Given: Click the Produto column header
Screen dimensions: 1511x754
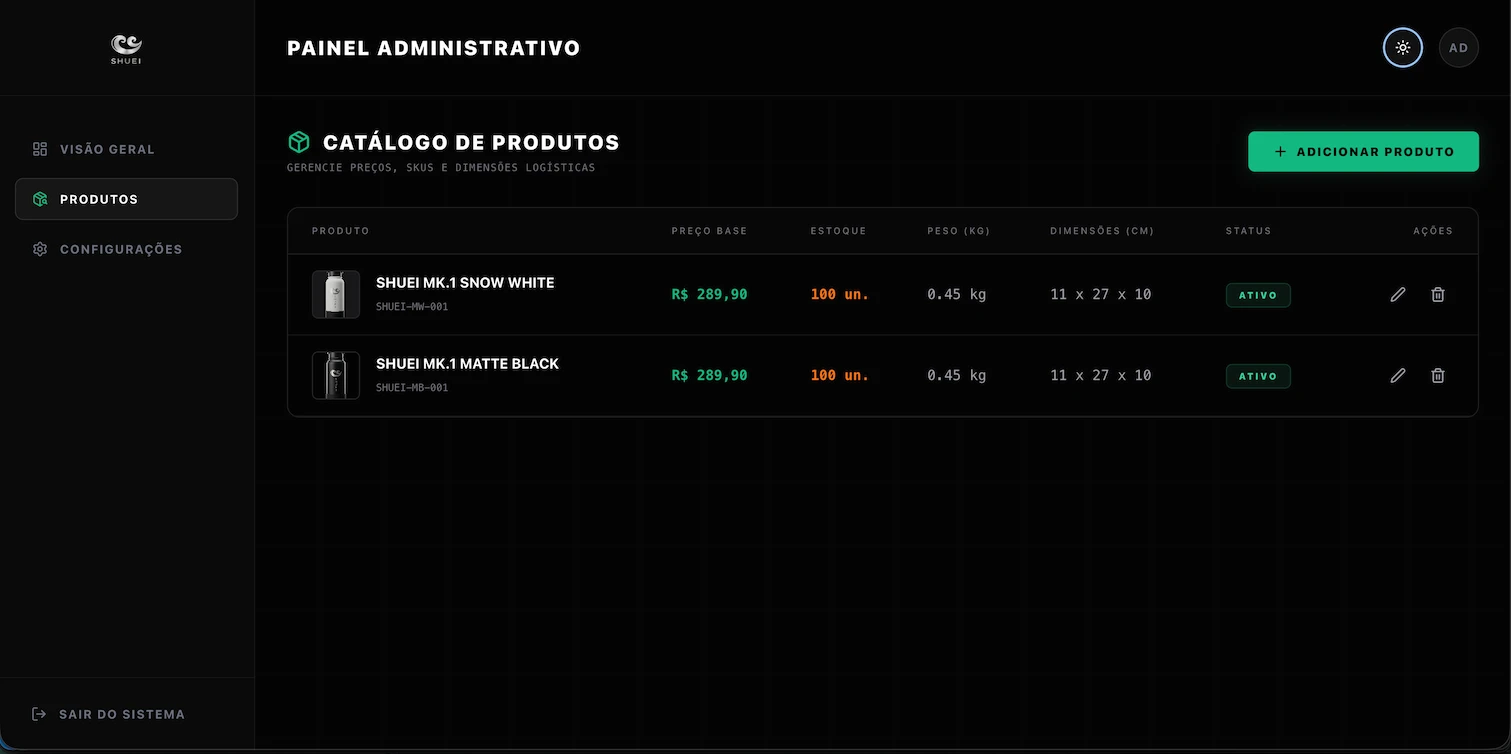Looking at the screenshot, I should coord(341,231).
